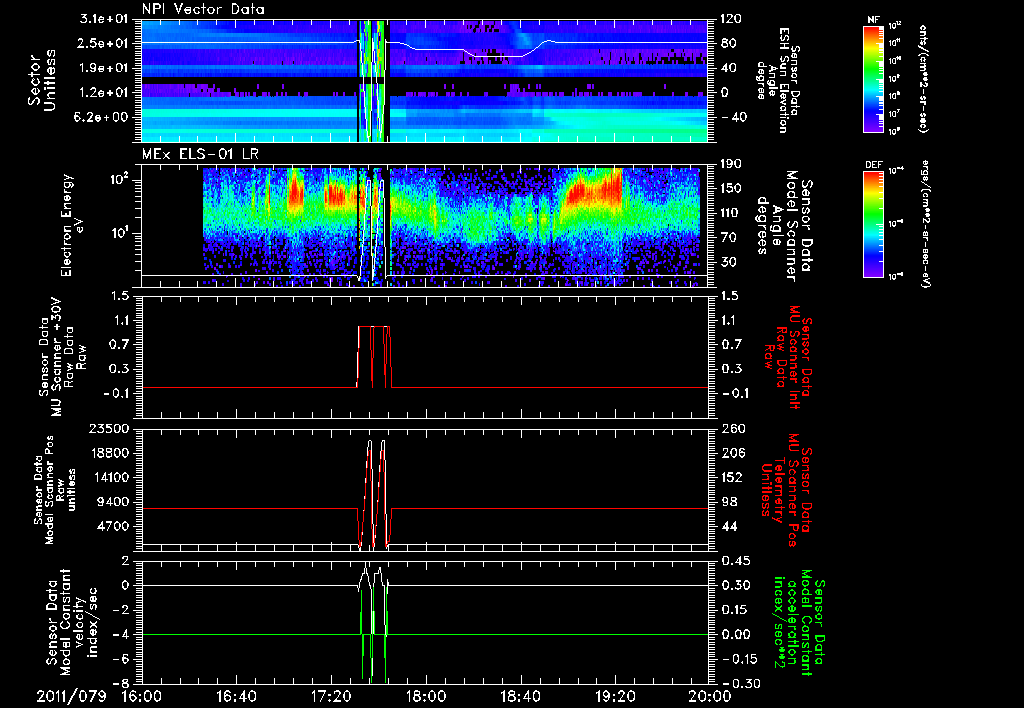Click the 16:40 time axis label
1024x708 pixels.
(x=236, y=696)
